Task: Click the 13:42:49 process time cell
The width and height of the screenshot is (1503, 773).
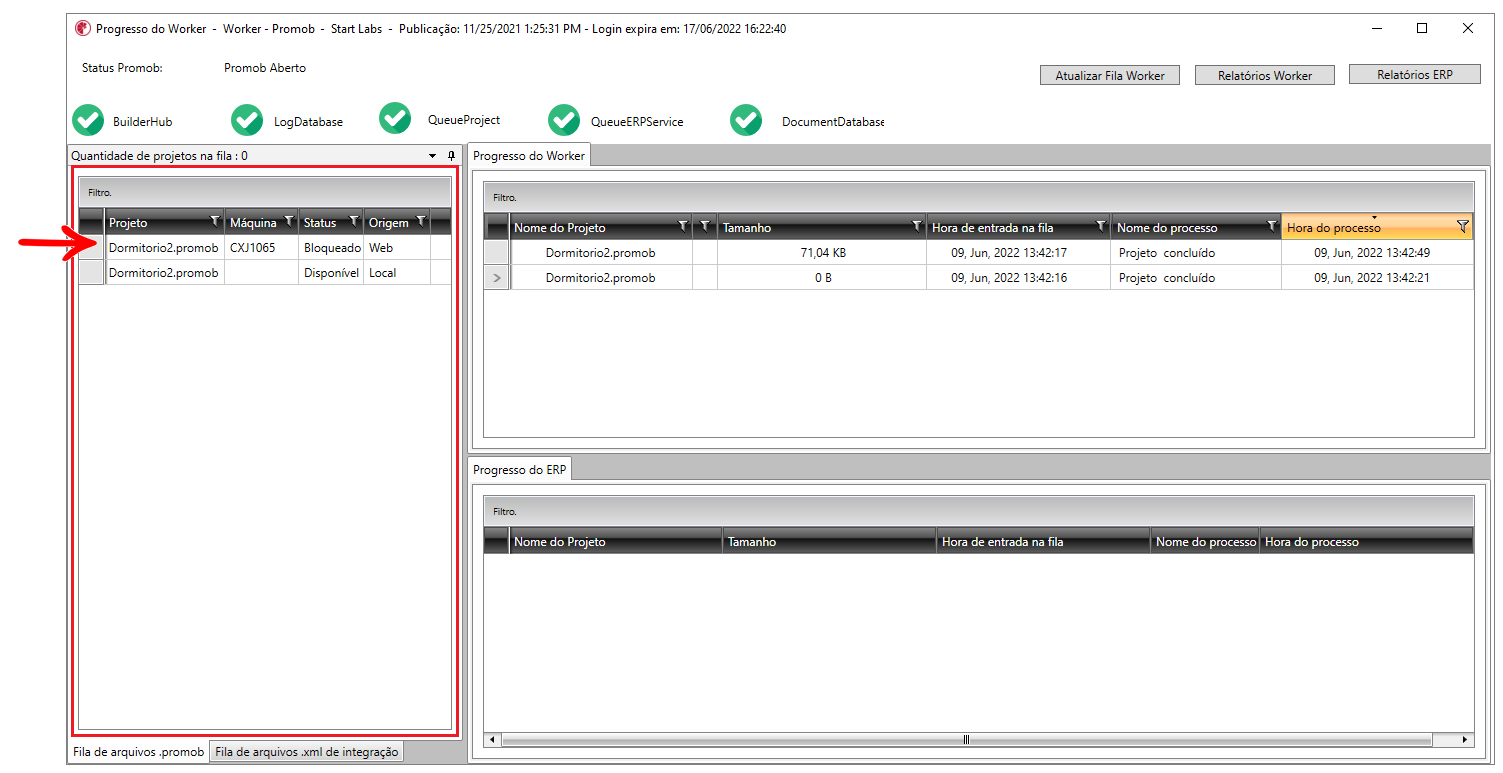Action: point(1377,252)
